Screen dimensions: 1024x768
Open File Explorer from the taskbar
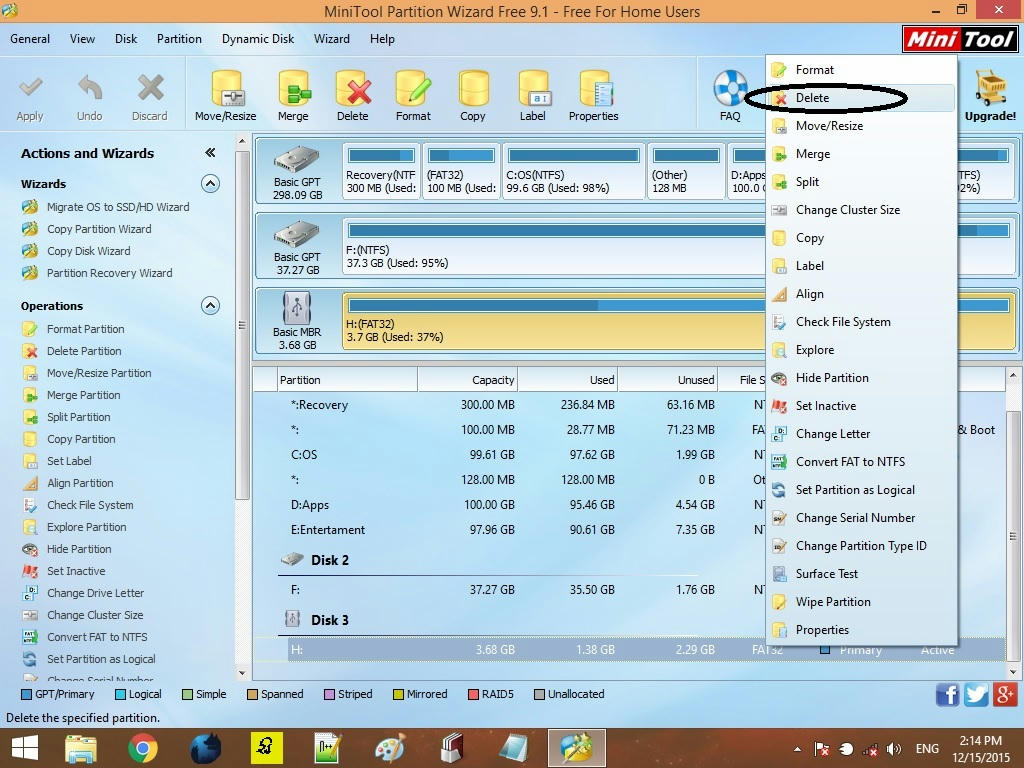click(x=81, y=748)
